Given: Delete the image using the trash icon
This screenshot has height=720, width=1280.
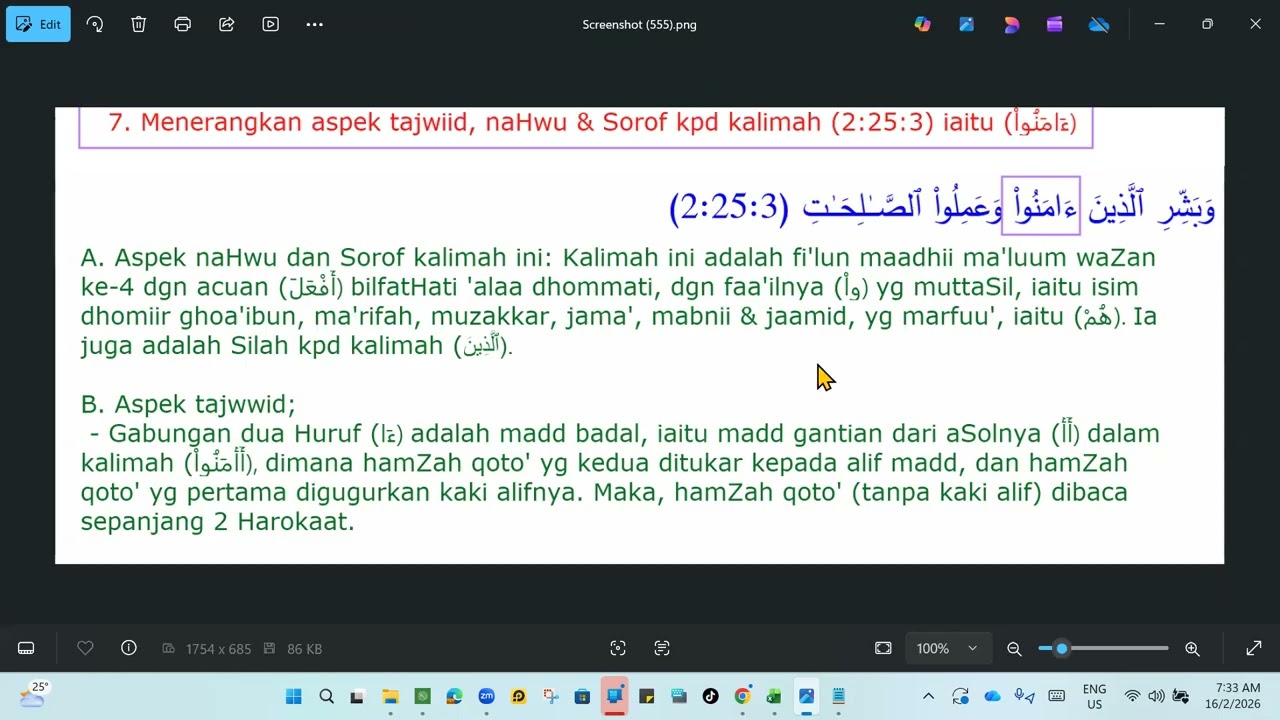Looking at the screenshot, I should [x=139, y=24].
